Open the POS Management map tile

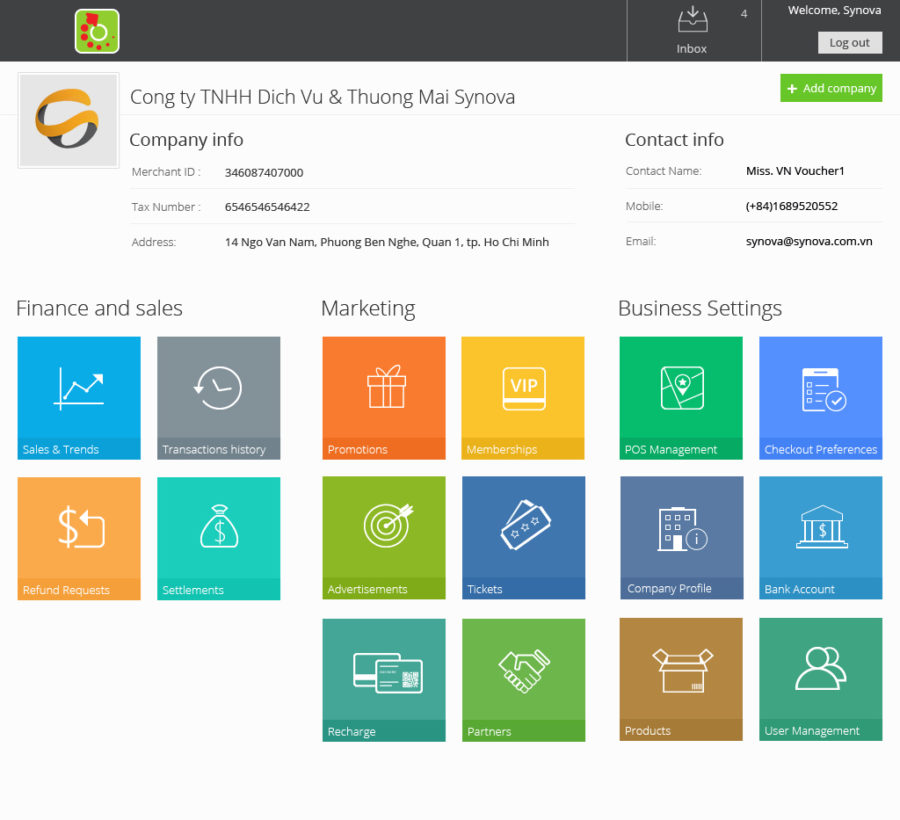coord(681,397)
